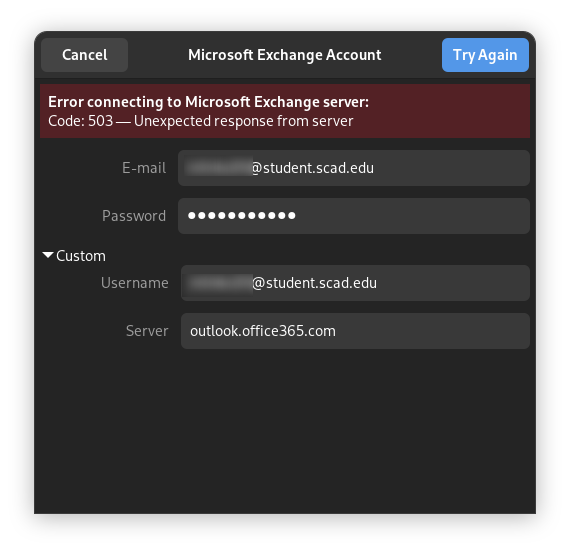570x551 pixels.
Task: Collapse the Custom section disclosure triangle
Action: coord(48,255)
